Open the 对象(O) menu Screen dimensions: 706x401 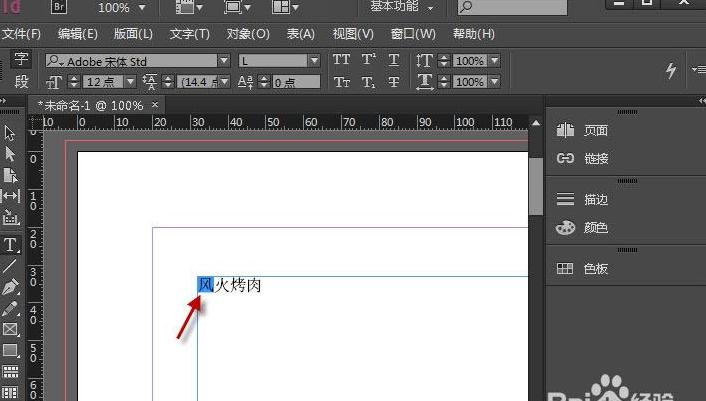248,34
